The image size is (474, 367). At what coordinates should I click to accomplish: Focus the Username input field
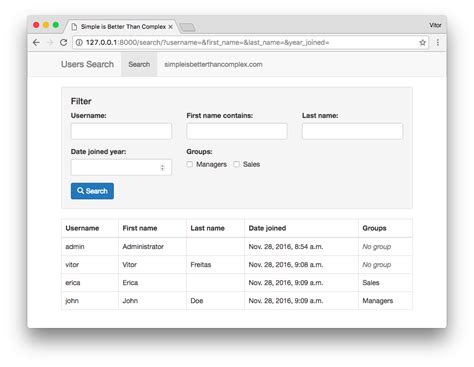point(121,131)
